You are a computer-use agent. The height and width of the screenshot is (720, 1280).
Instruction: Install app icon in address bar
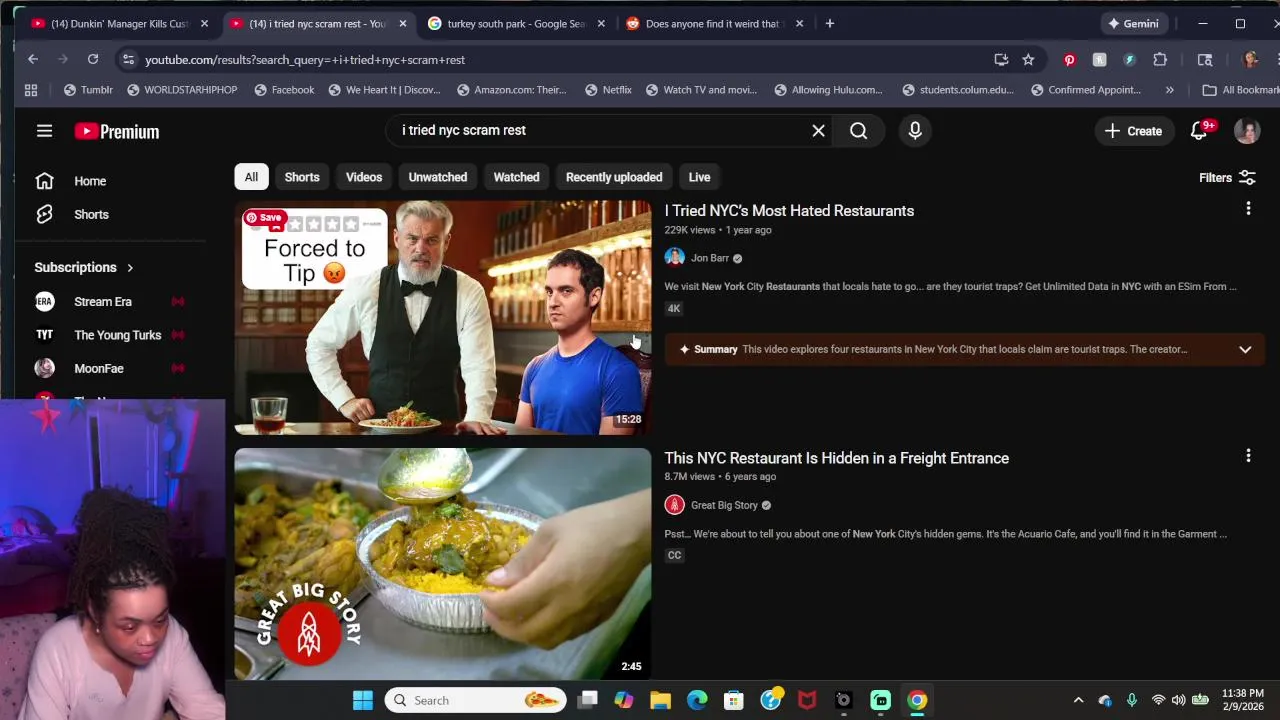pos(1001,60)
